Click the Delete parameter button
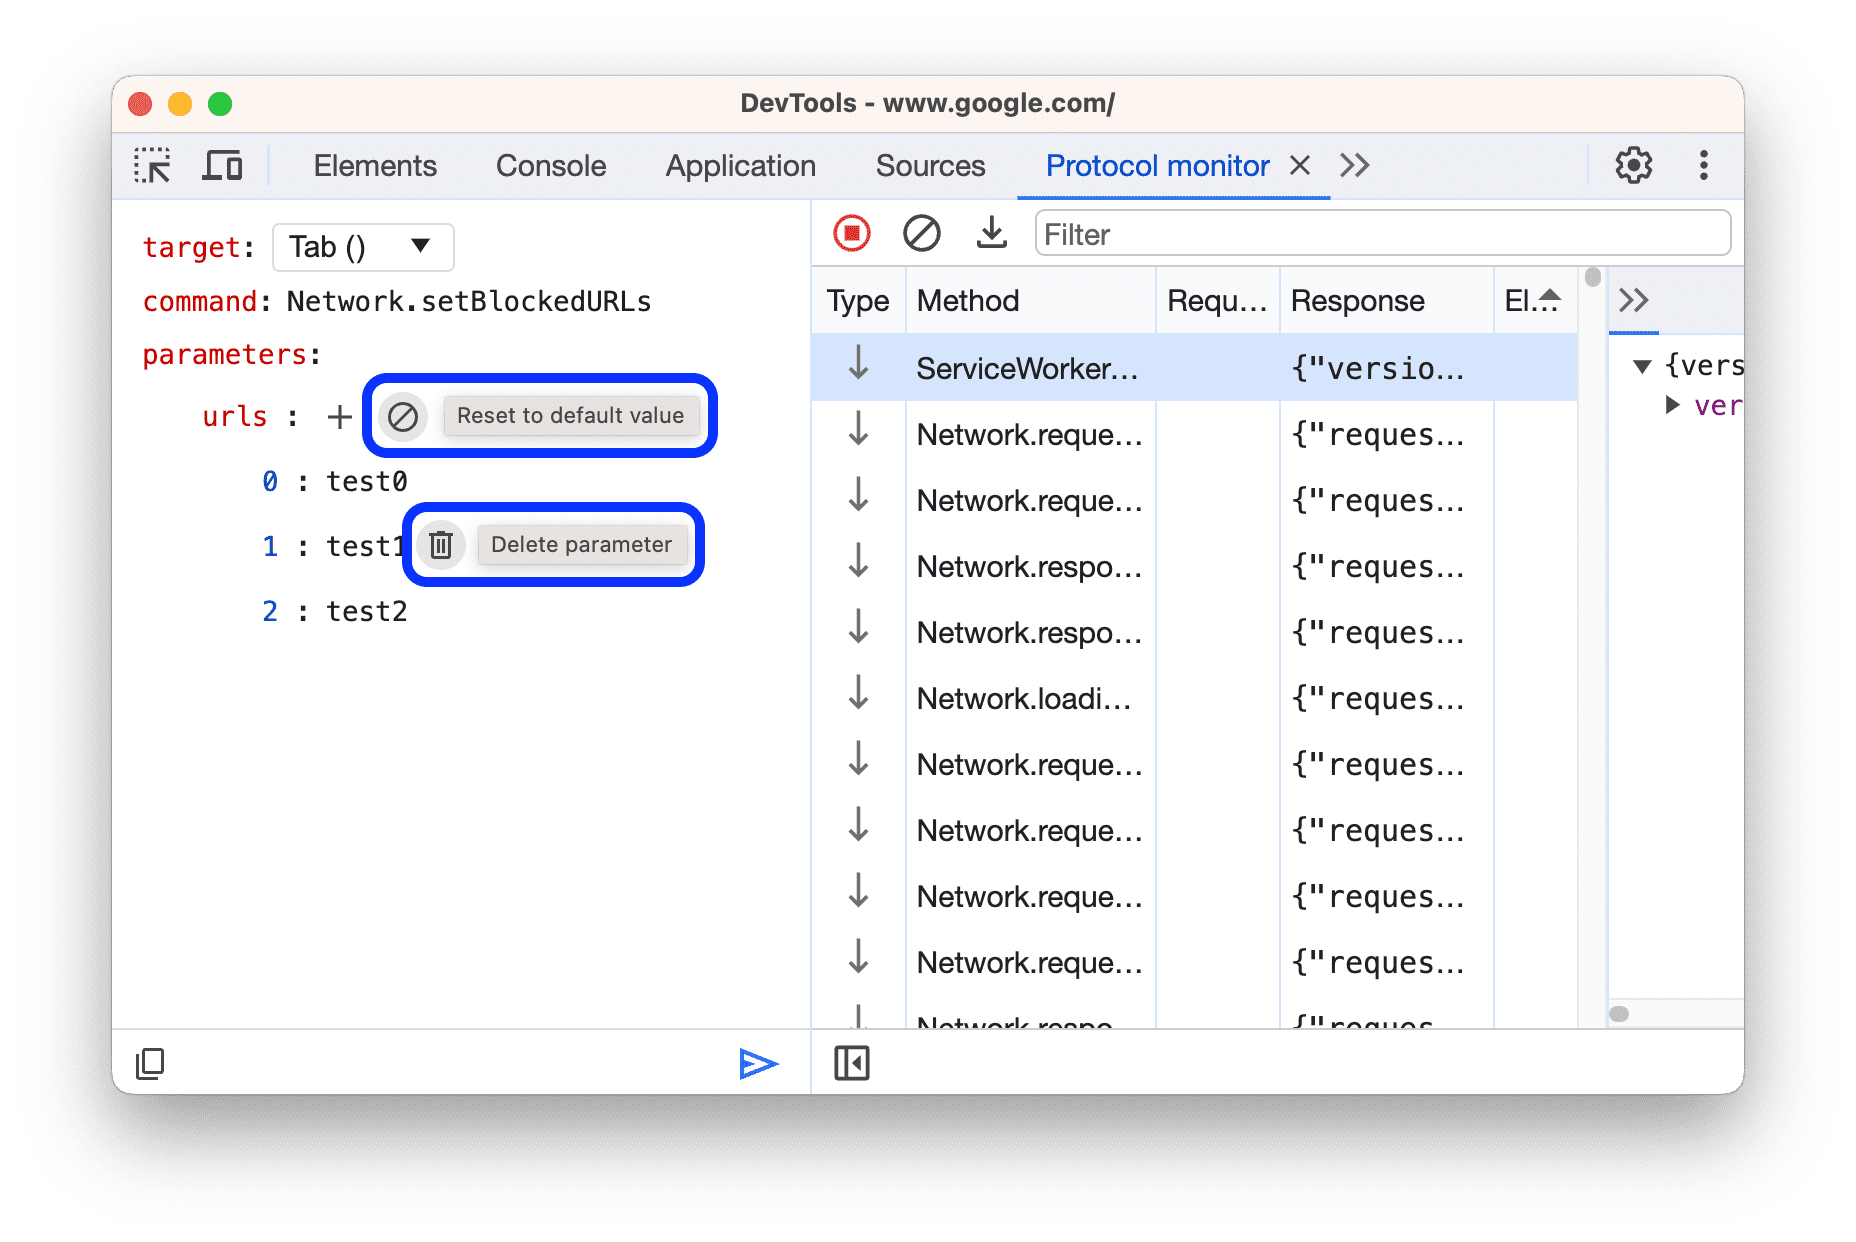The width and height of the screenshot is (1856, 1242). pyautogui.click(x=582, y=545)
